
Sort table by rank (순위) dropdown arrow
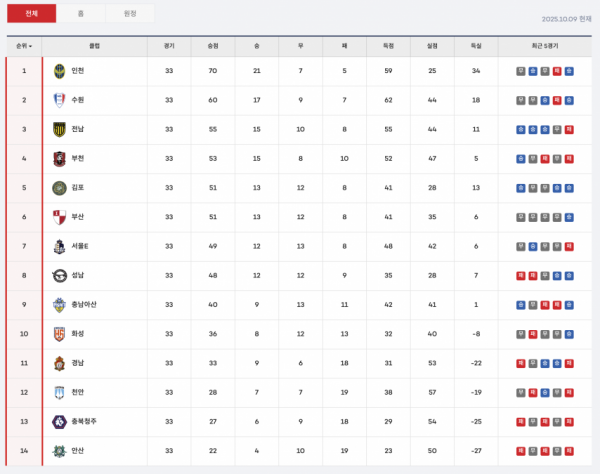tap(30, 46)
